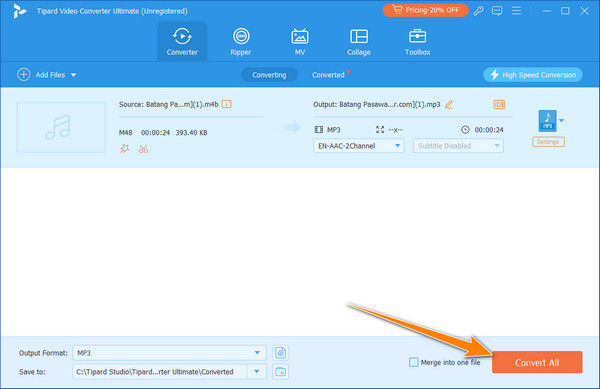Switch to the Collage module
600x389 pixels.
point(359,42)
